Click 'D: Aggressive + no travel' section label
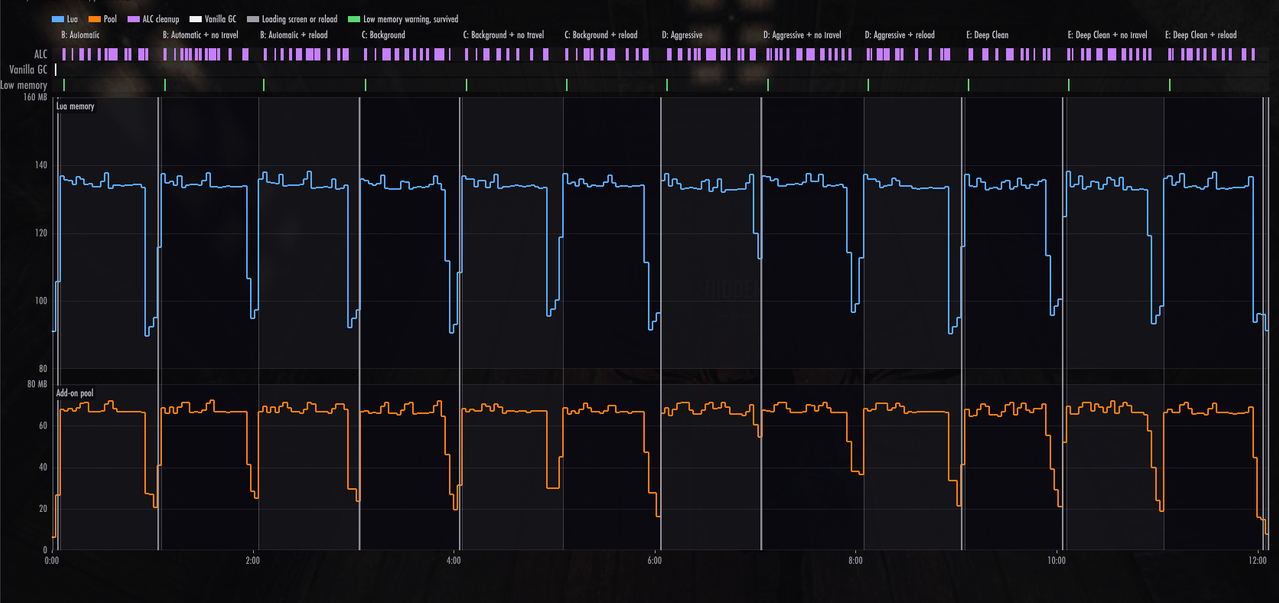Image resolution: width=1279 pixels, height=603 pixels. click(802, 35)
